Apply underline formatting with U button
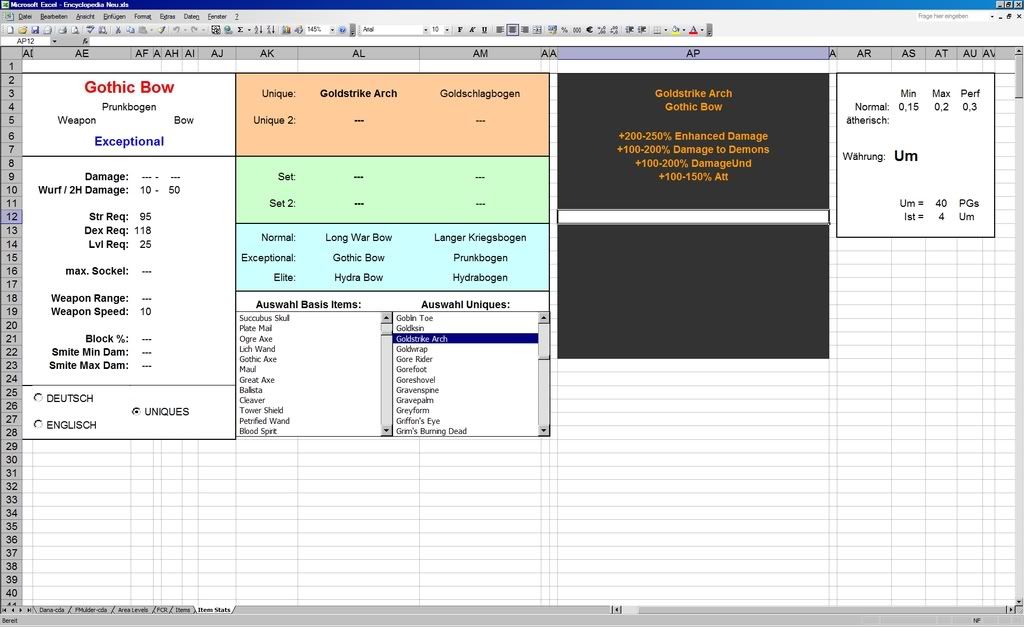The image size is (1024, 627). tap(485, 29)
